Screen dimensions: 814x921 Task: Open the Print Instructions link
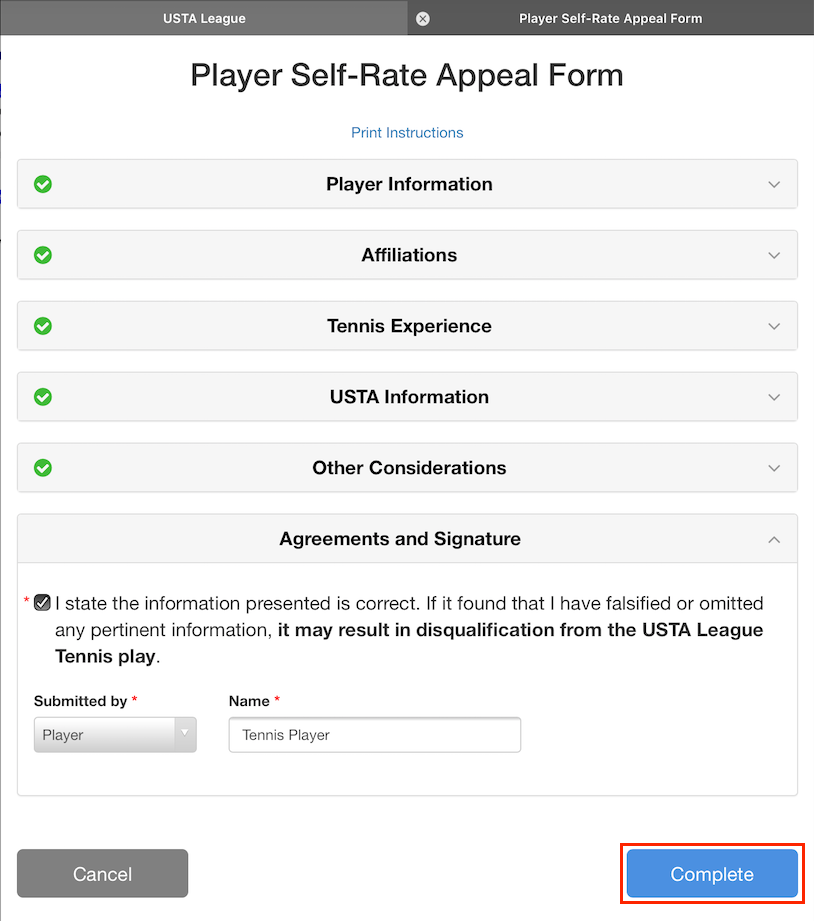point(407,133)
